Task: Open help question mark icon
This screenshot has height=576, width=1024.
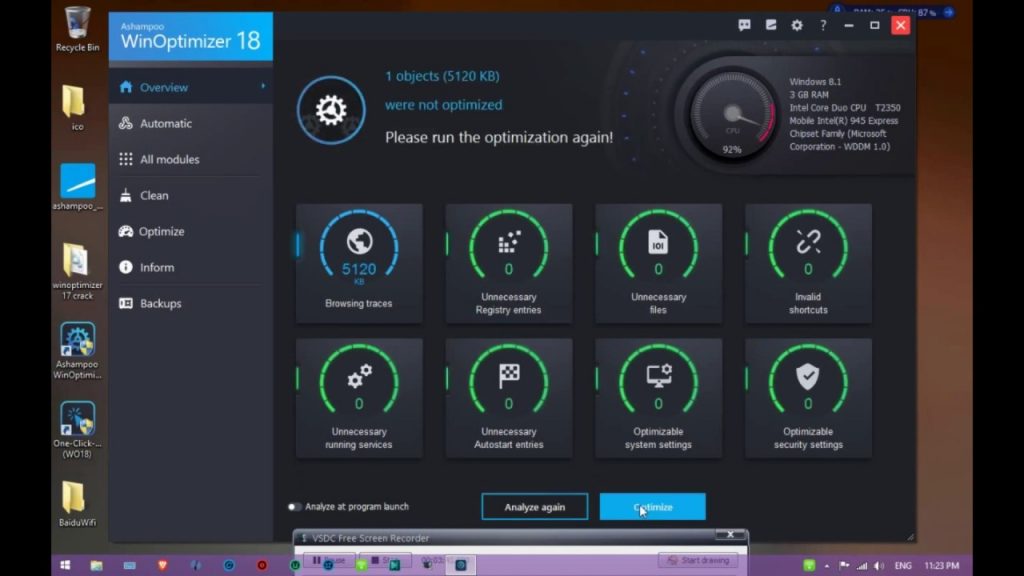Action: (823, 25)
